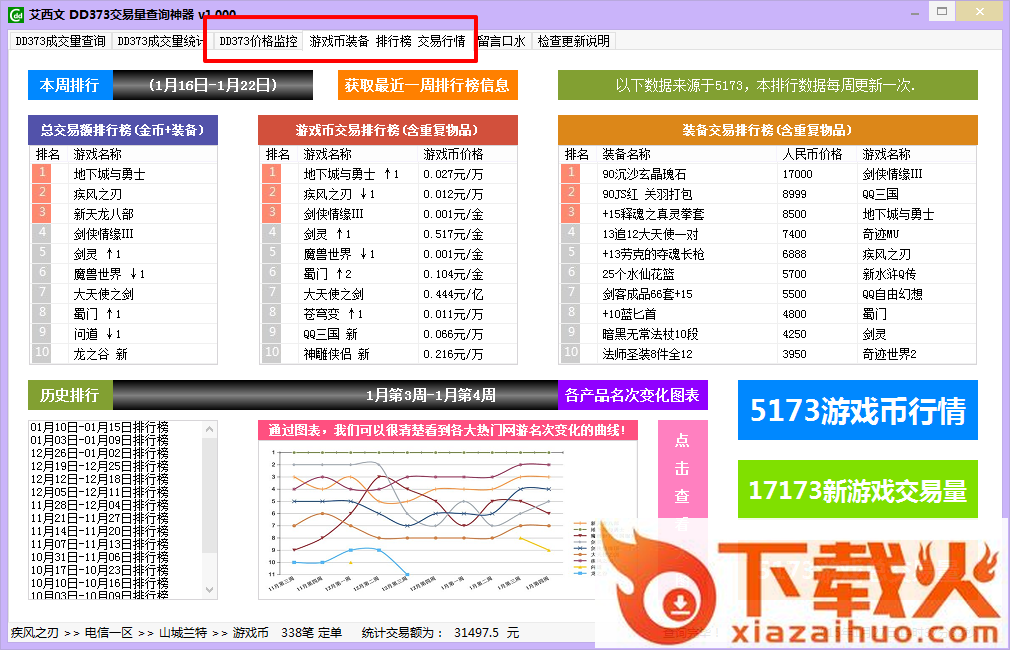The height and width of the screenshot is (650, 1010).
Task: Click the 游戏币价格 column header
Action: (x=453, y=154)
